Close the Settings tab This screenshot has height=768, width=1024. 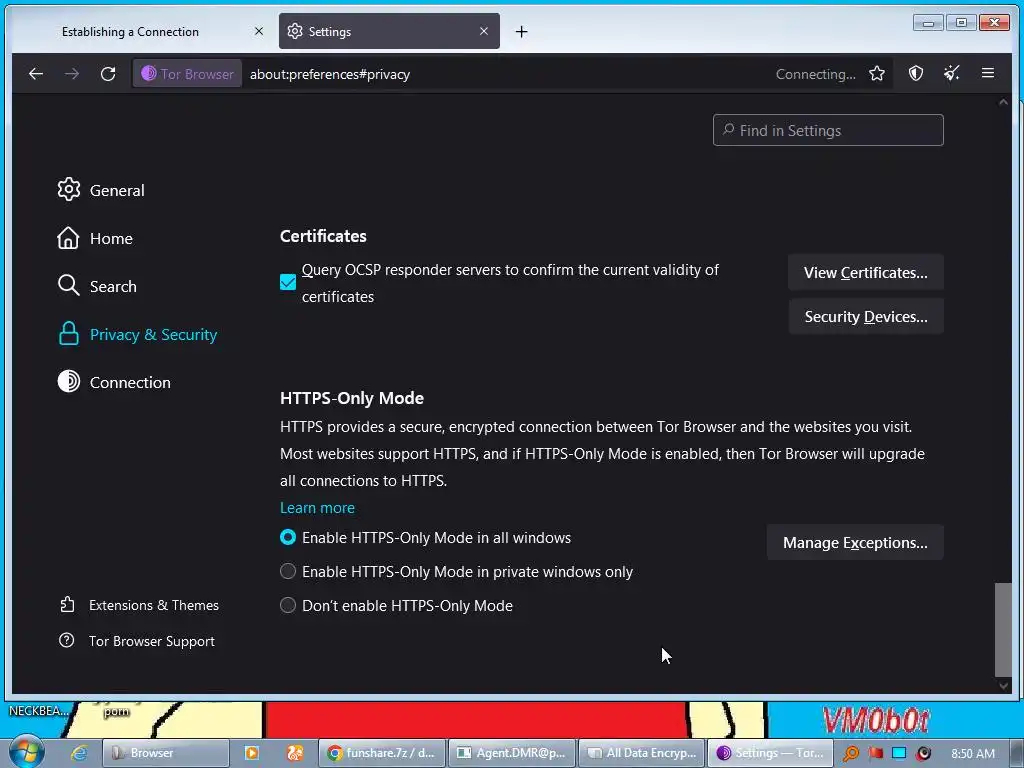(x=484, y=31)
